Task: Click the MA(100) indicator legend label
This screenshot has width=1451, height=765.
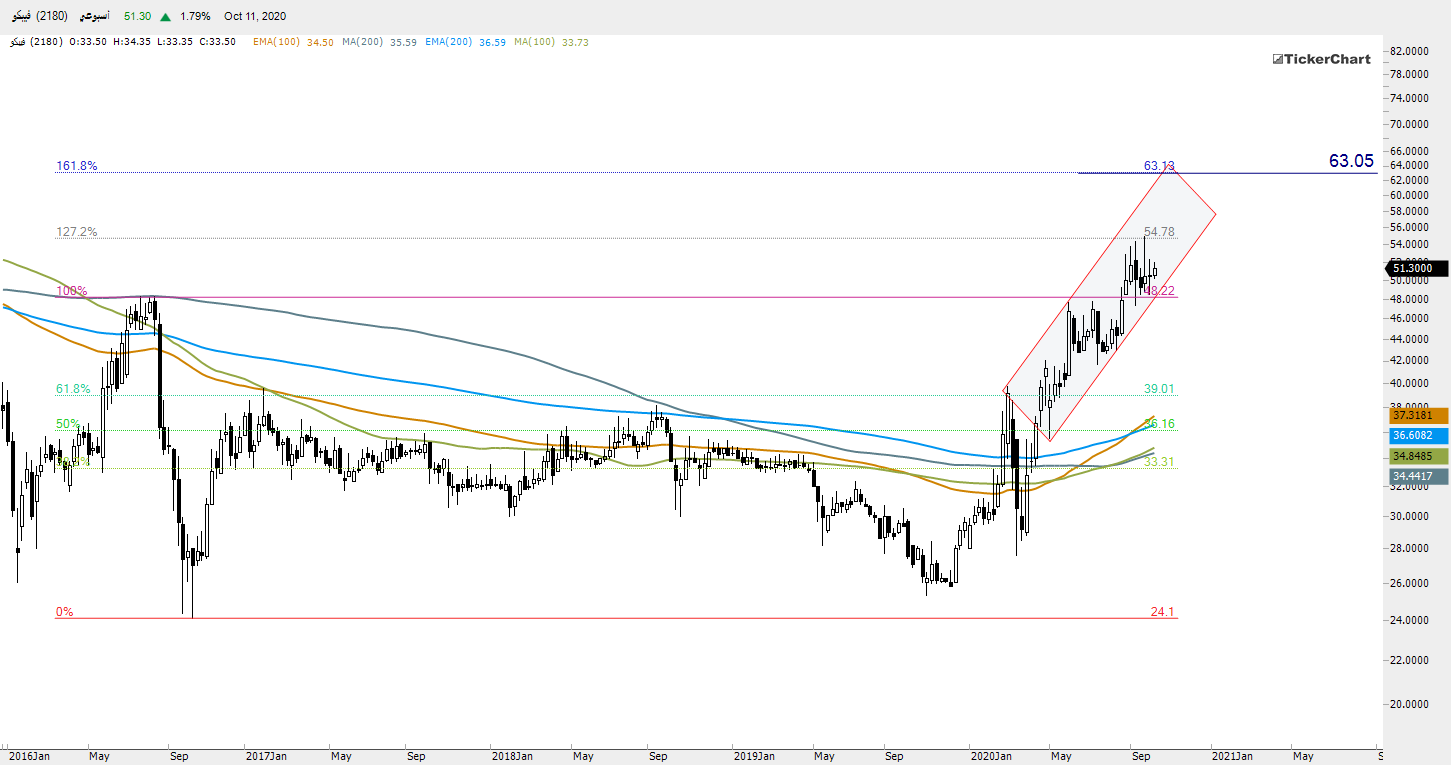Action: [x=537, y=42]
